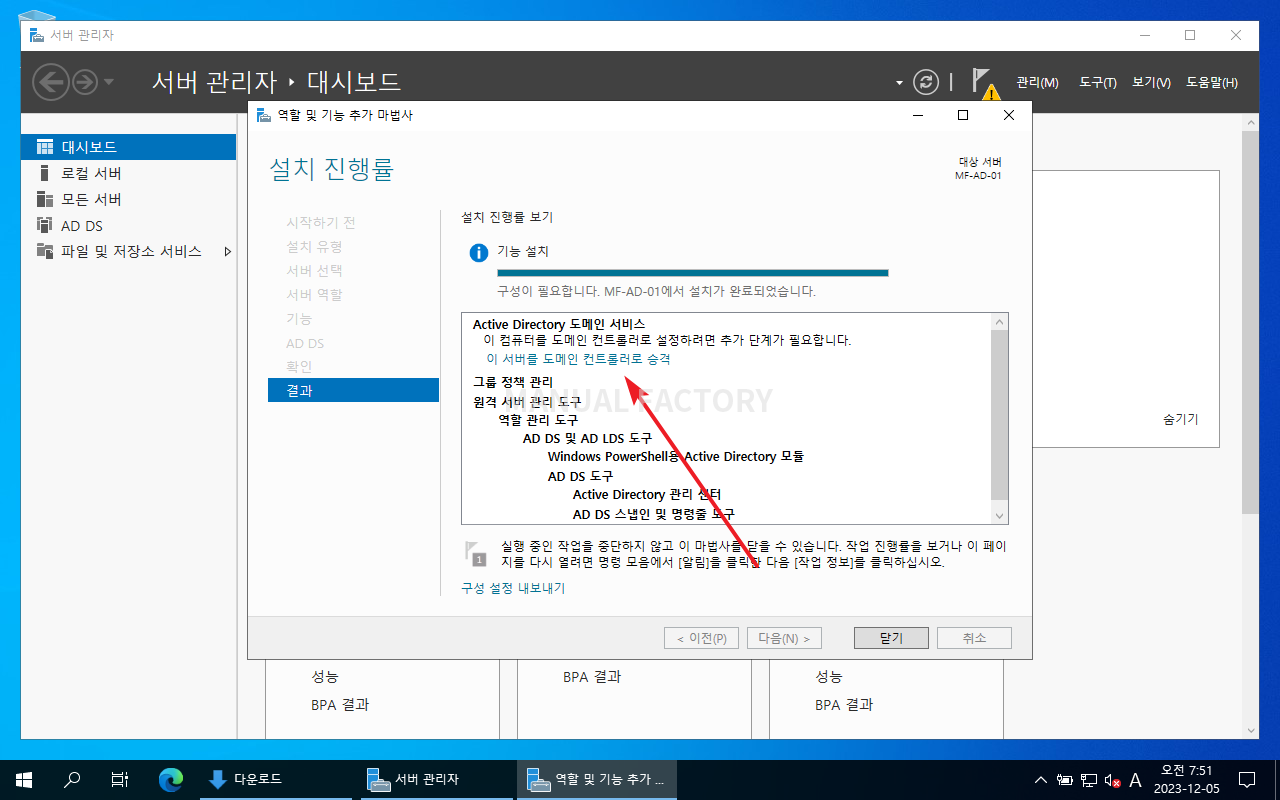Click the 닫기 button in the wizard
1280x800 pixels.
[891, 638]
